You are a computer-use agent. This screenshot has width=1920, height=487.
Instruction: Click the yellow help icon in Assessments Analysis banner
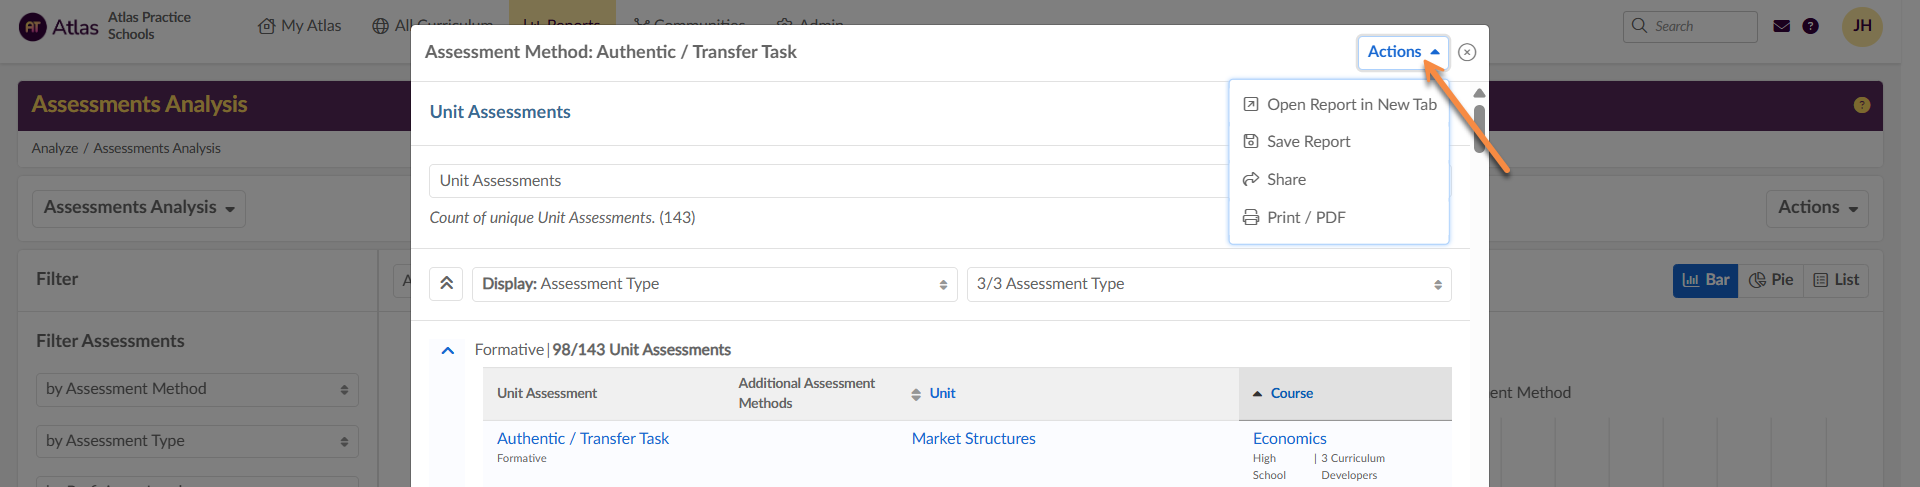click(x=1861, y=105)
